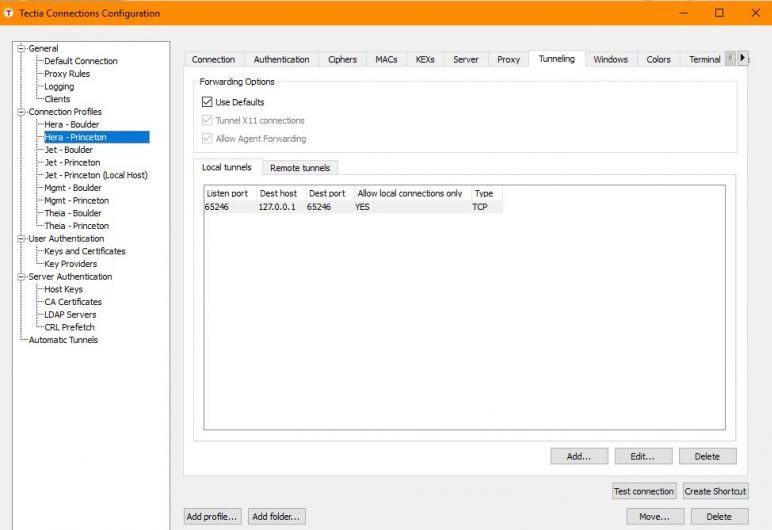The image size is (772, 530).
Task: Click the Listen port column header
Action: (x=230, y=193)
